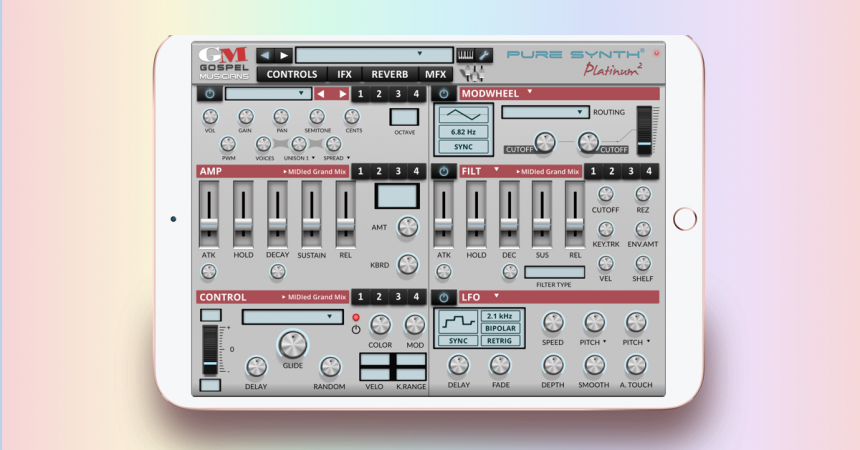
Task: Select CONTROL layer 2 button
Action: tap(379, 297)
